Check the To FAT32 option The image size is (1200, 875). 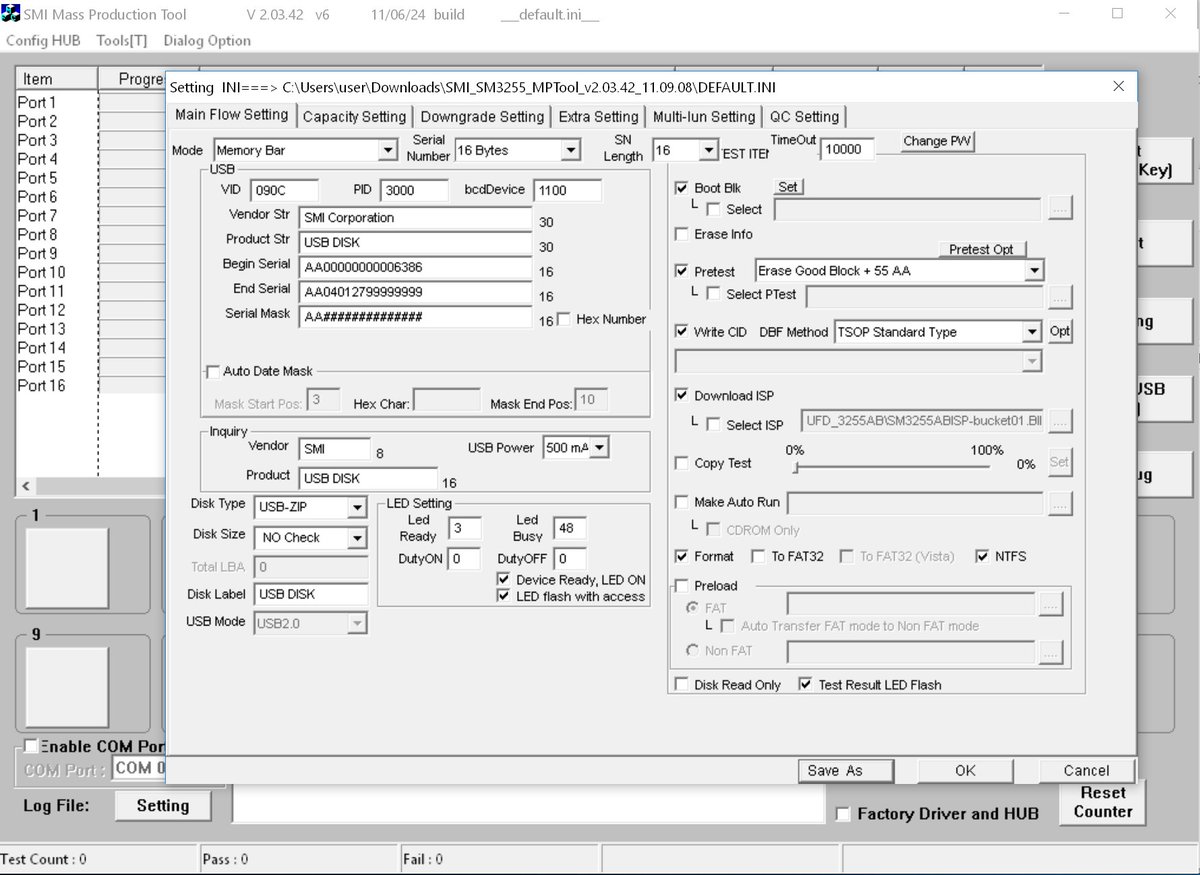[x=759, y=557]
